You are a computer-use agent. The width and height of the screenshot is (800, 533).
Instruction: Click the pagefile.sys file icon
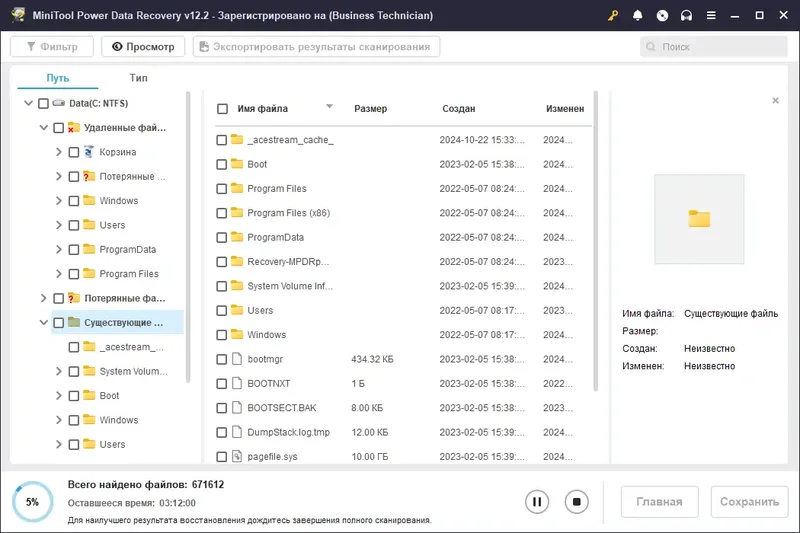237,456
